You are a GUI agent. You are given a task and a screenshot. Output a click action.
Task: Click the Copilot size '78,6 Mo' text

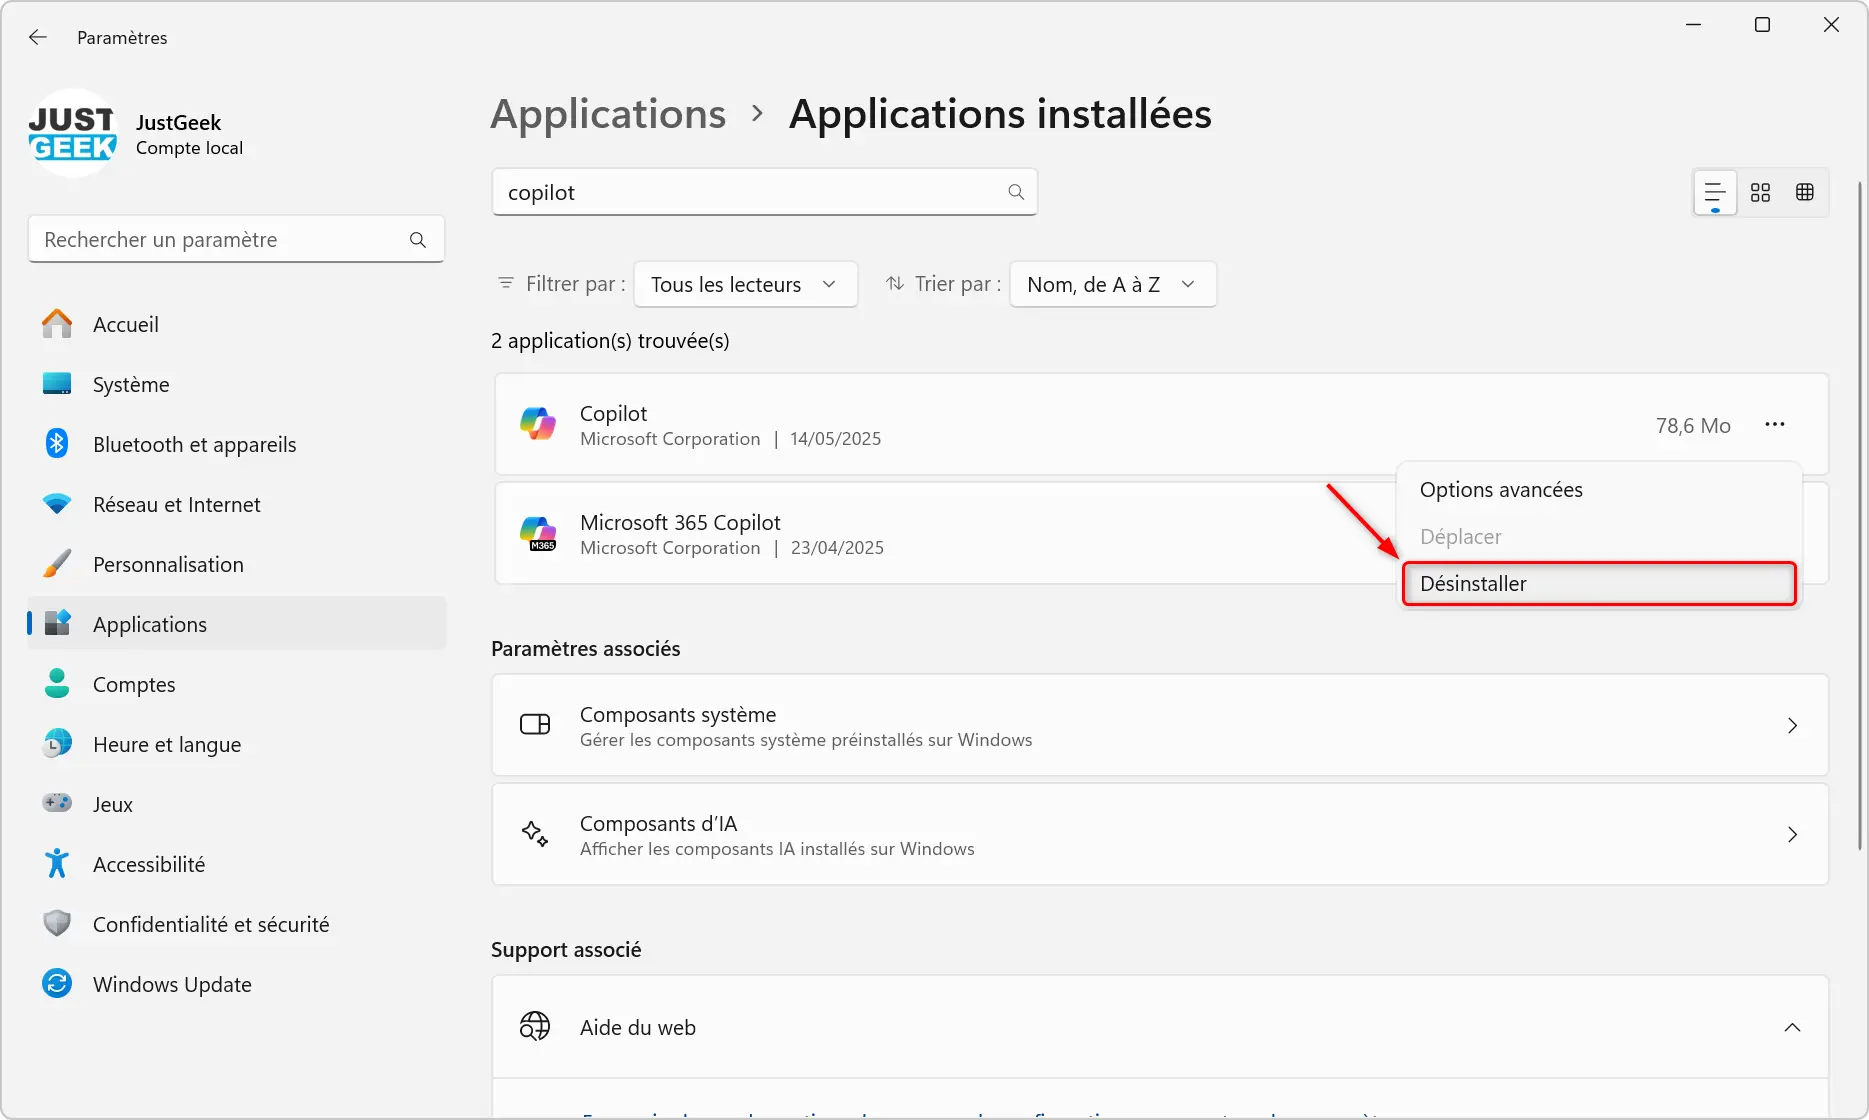(x=1693, y=426)
